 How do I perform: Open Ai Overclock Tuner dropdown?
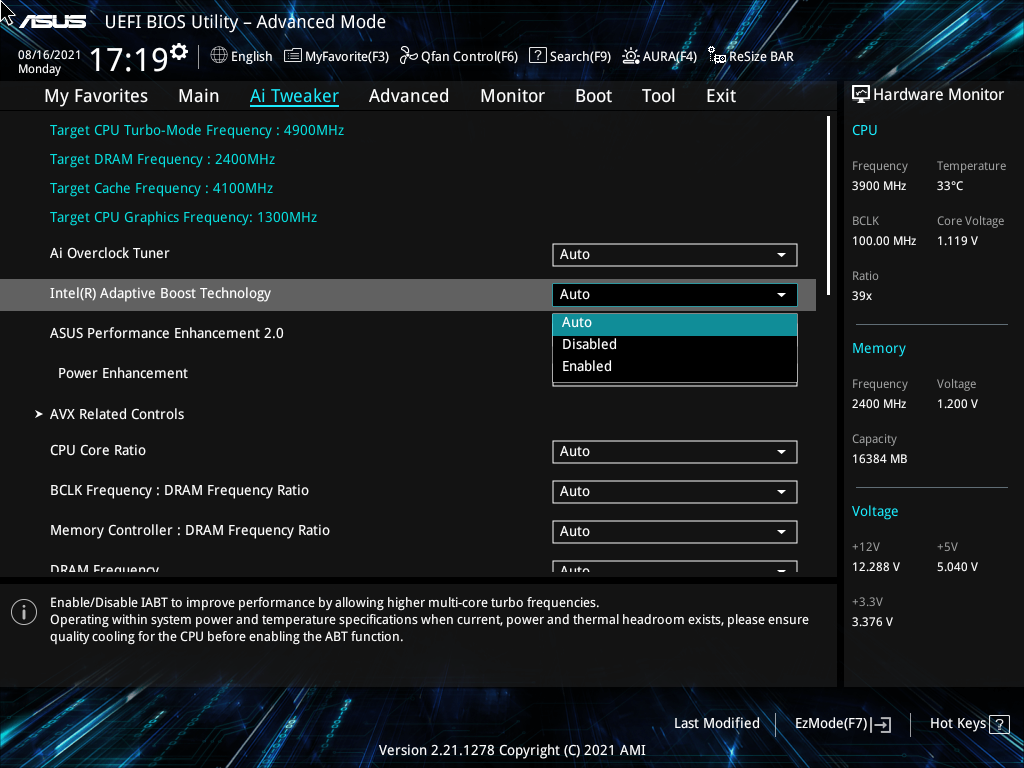tap(675, 255)
